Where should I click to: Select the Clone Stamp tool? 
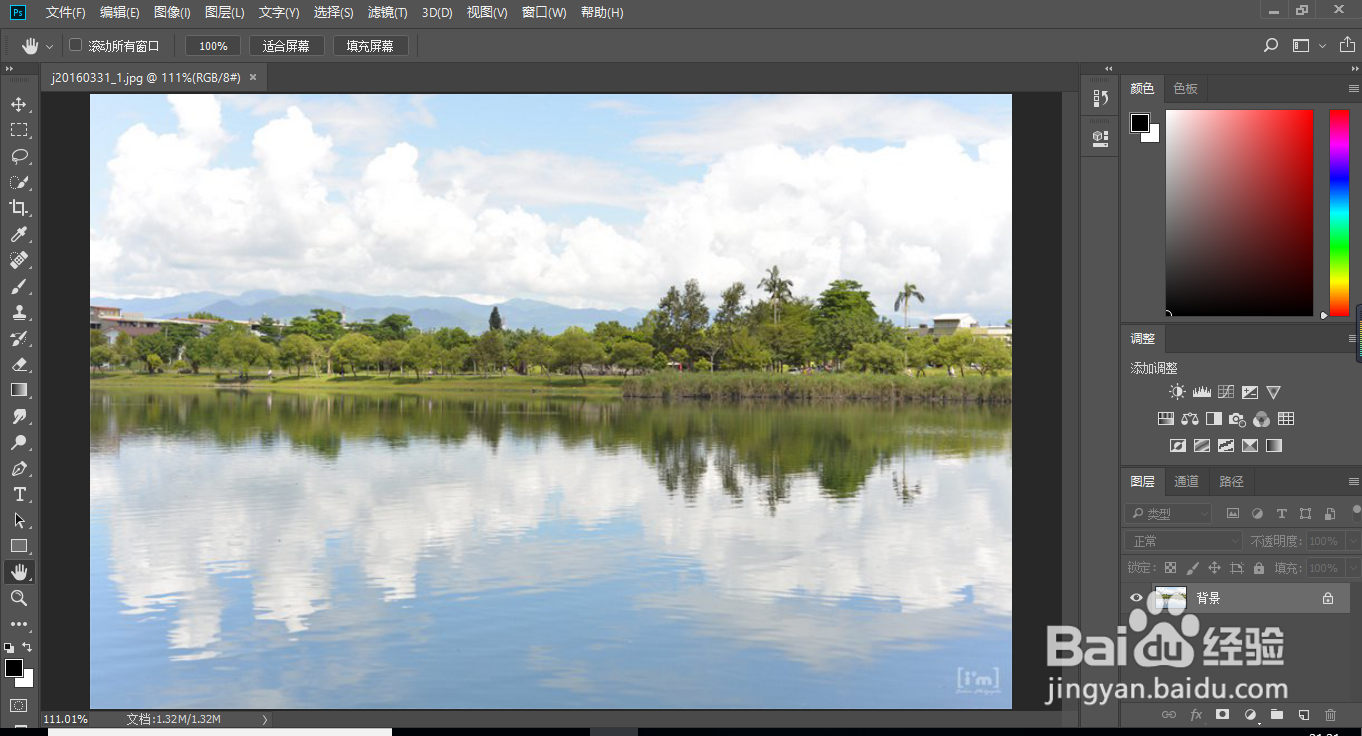point(18,312)
